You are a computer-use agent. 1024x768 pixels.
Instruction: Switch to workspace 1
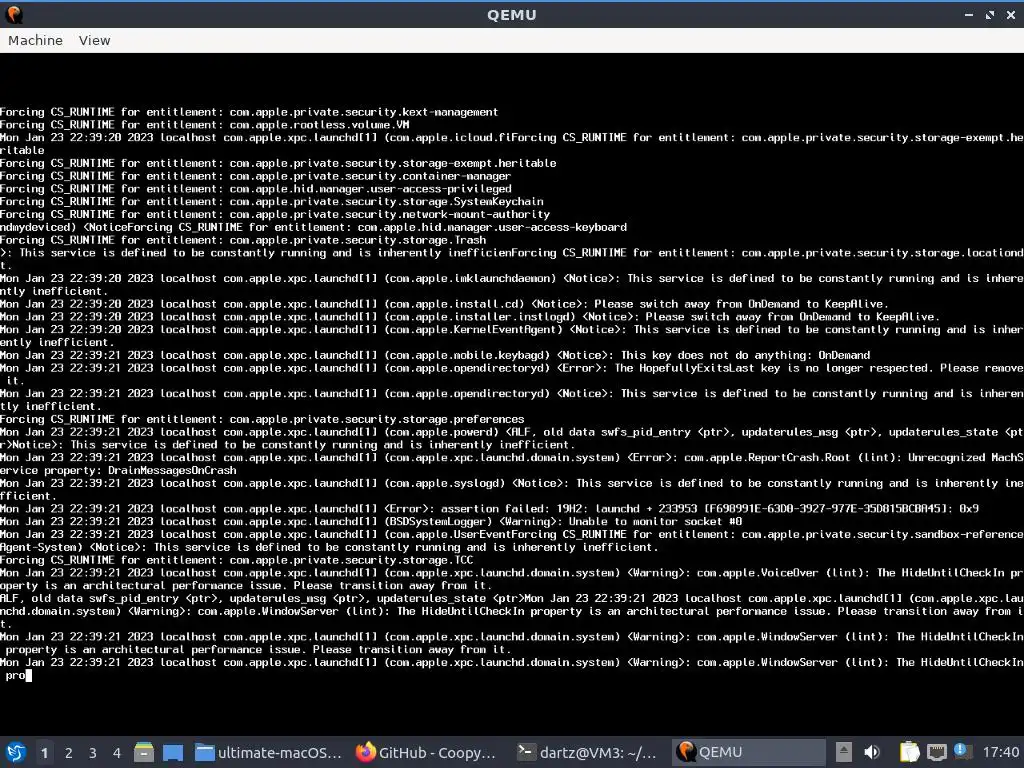coord(44,753)
